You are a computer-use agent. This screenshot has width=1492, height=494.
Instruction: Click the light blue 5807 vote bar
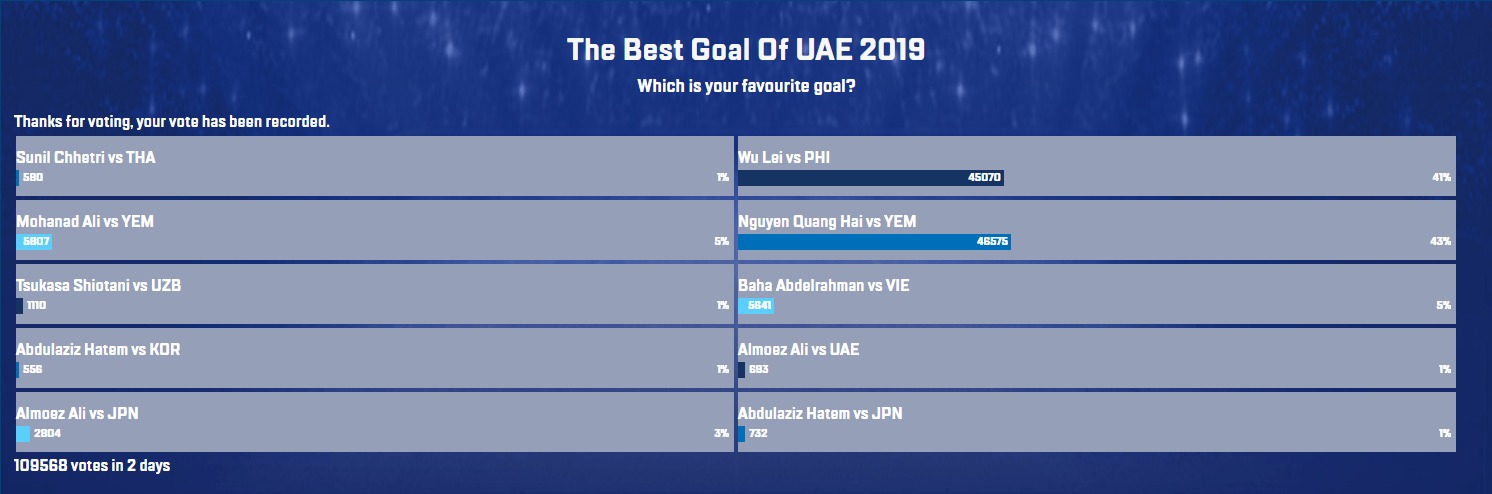tap(34, 242)
